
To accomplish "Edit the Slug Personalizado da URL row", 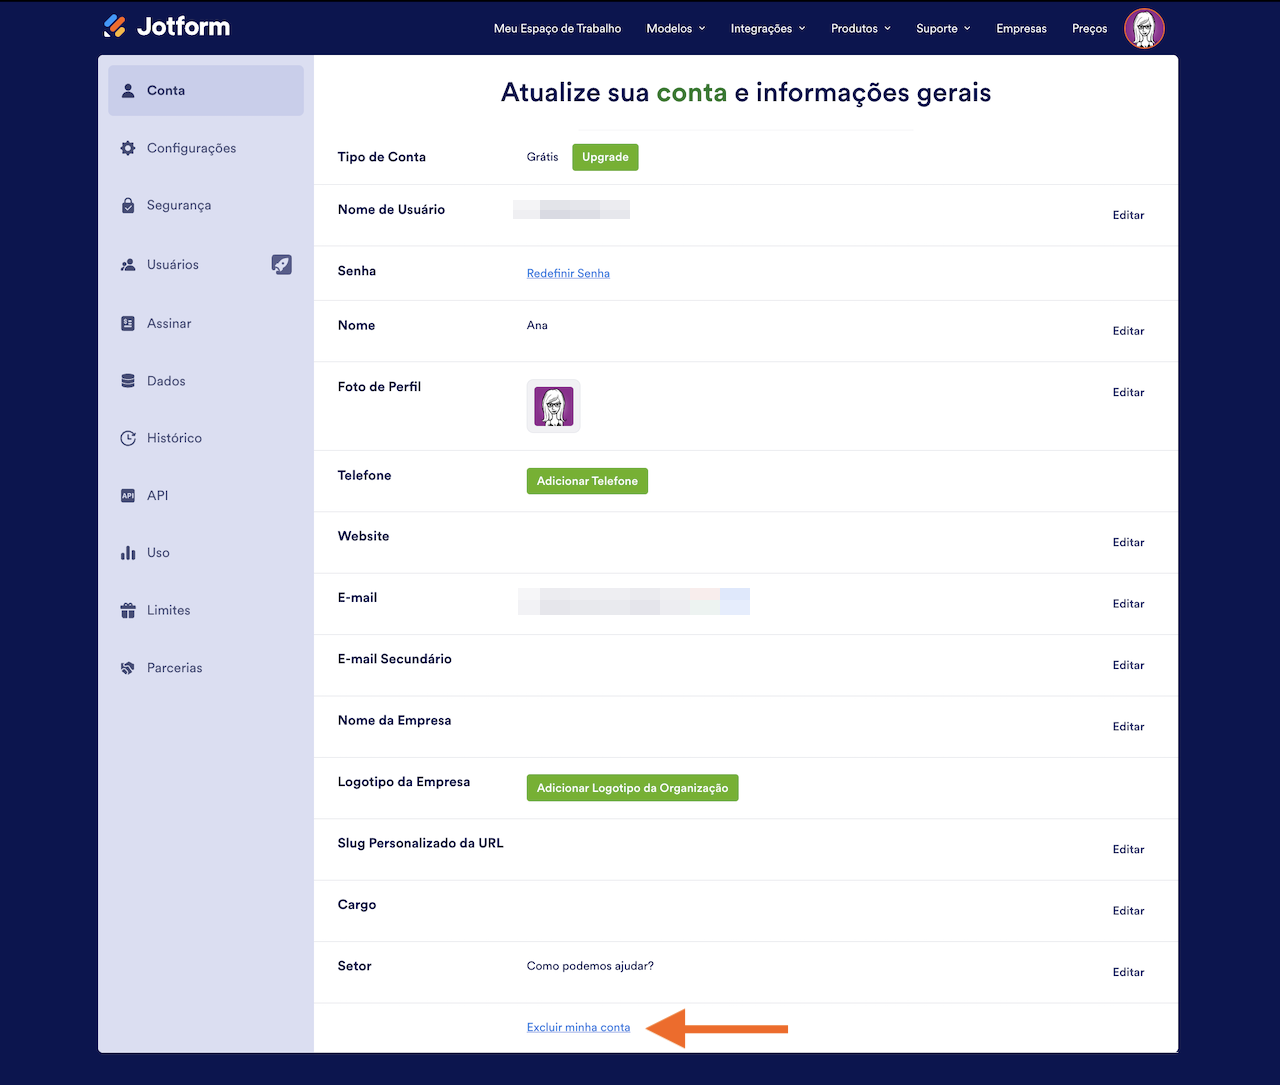I will pos(1128,849).
